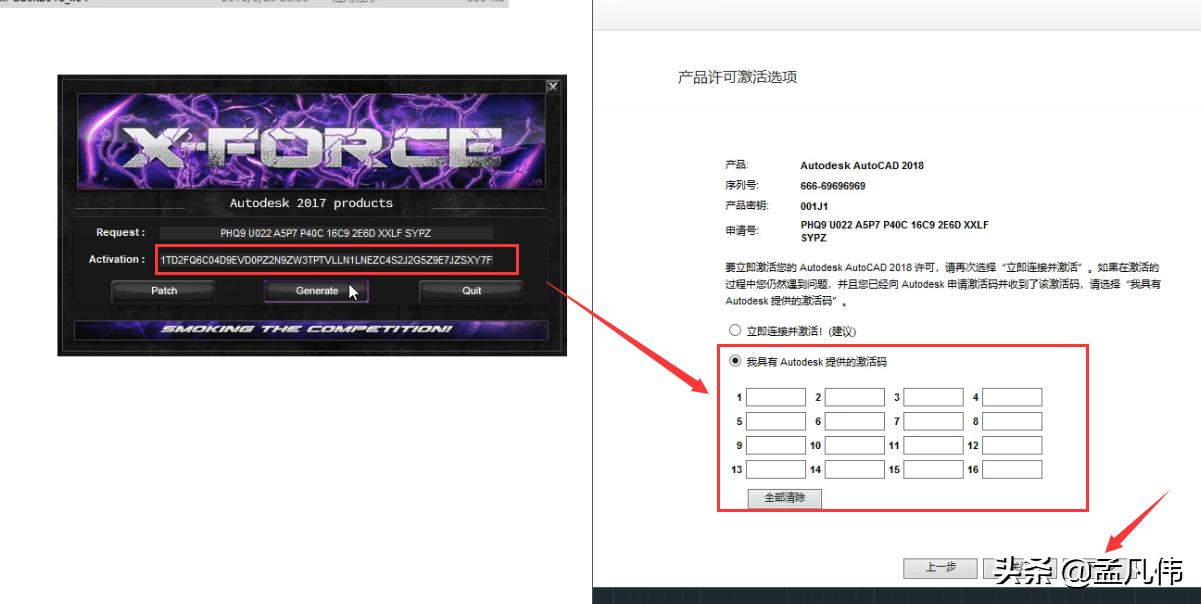The height and width of the screenshot is (604, 1201).
Task: Click the Patch button in X-Force keygen
Action: coord(163,291)
